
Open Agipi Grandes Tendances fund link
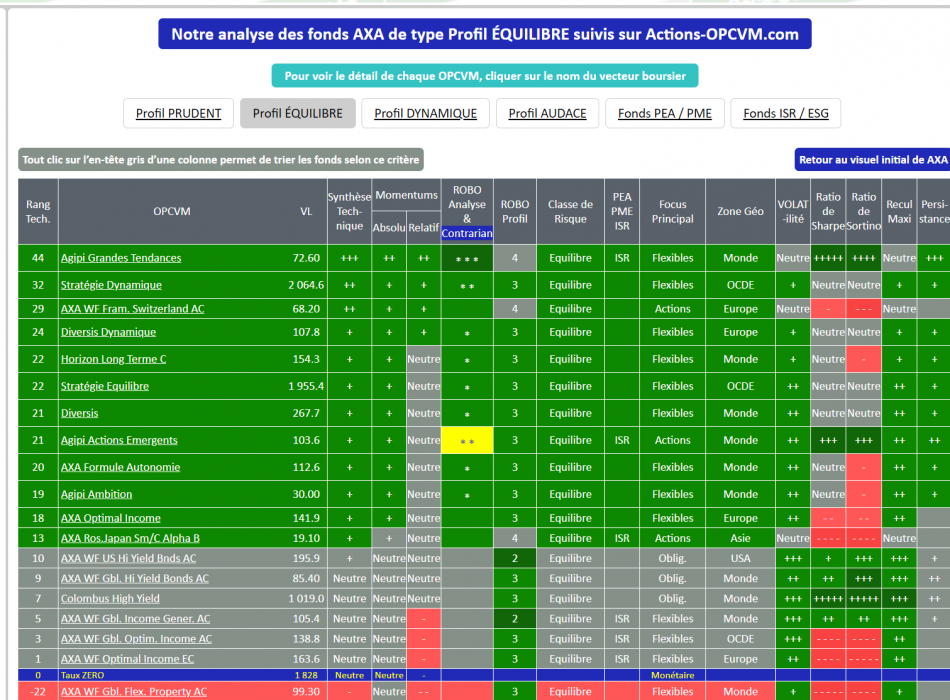(x=121, y=258)
